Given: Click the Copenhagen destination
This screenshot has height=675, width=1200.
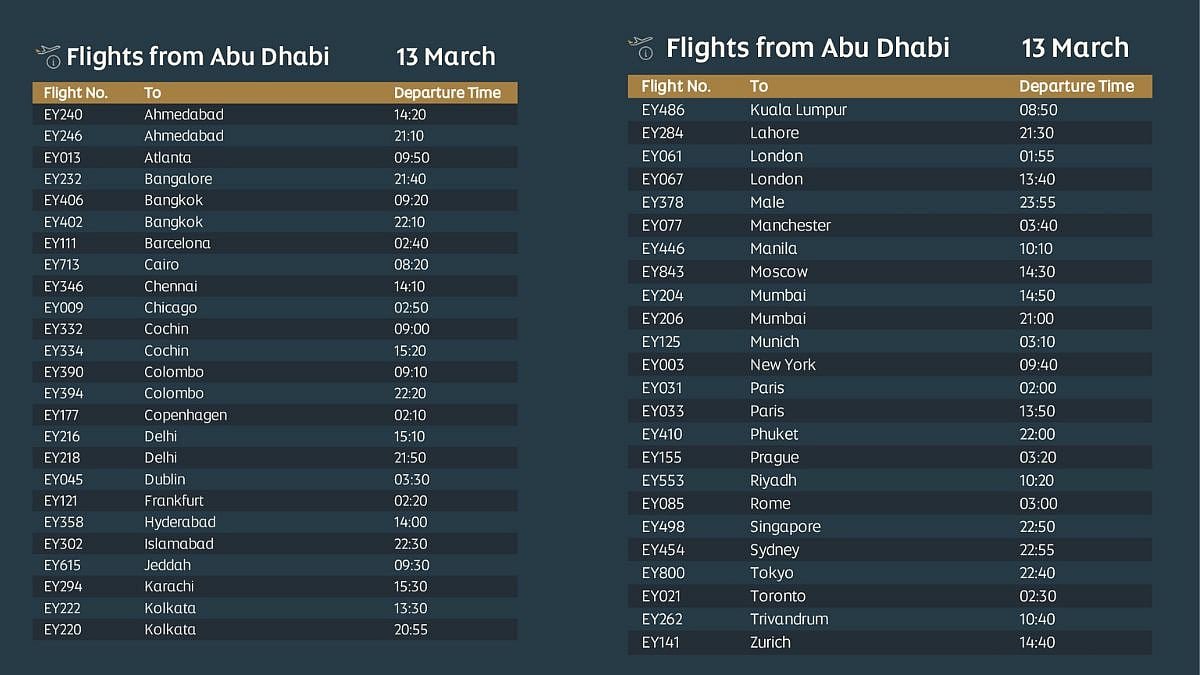Looking at the screenshot, I should (185, 415).
